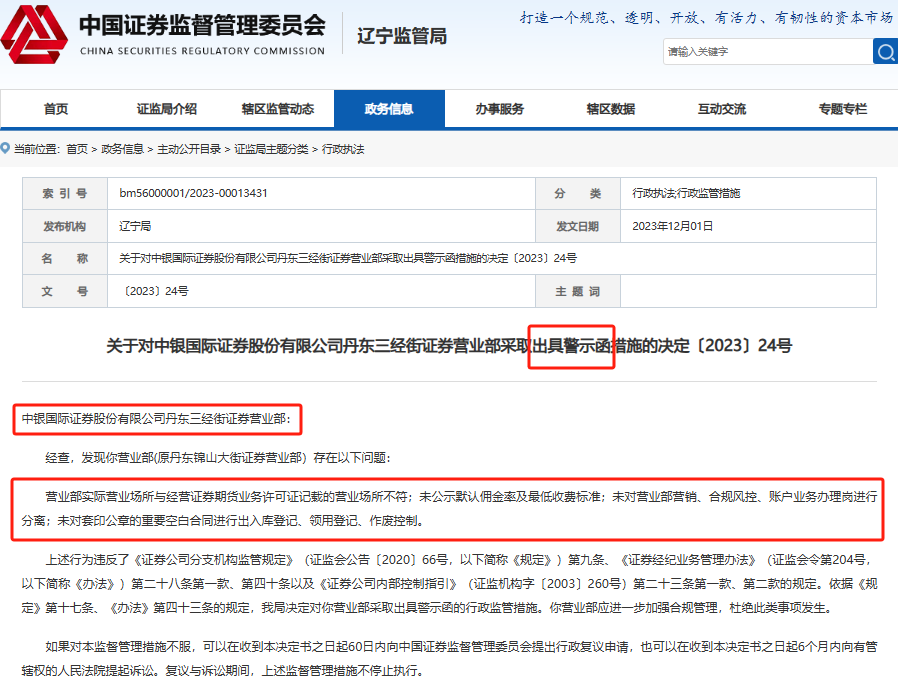Screen dimensions: 898x689
Task: Open the 证监局介绍 navigation tab
Action: [x=167, y=109]
